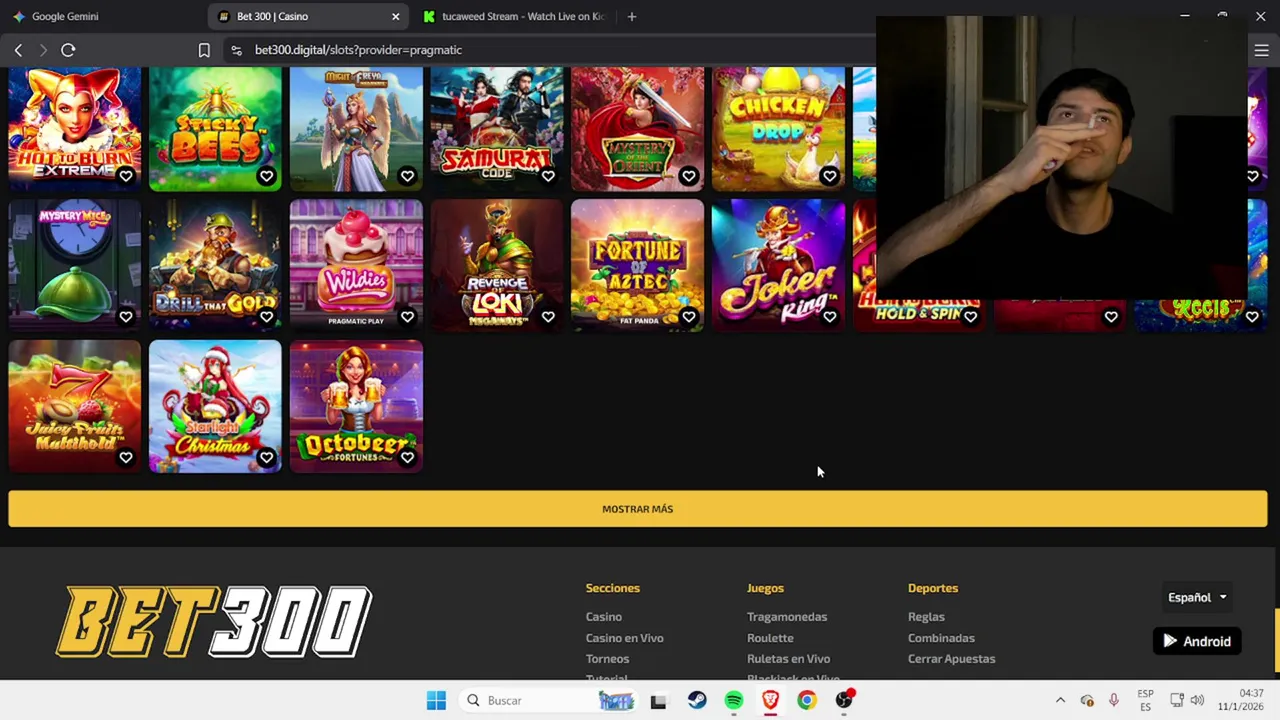Open the Fortune of Aztec slot

[637, 265]
